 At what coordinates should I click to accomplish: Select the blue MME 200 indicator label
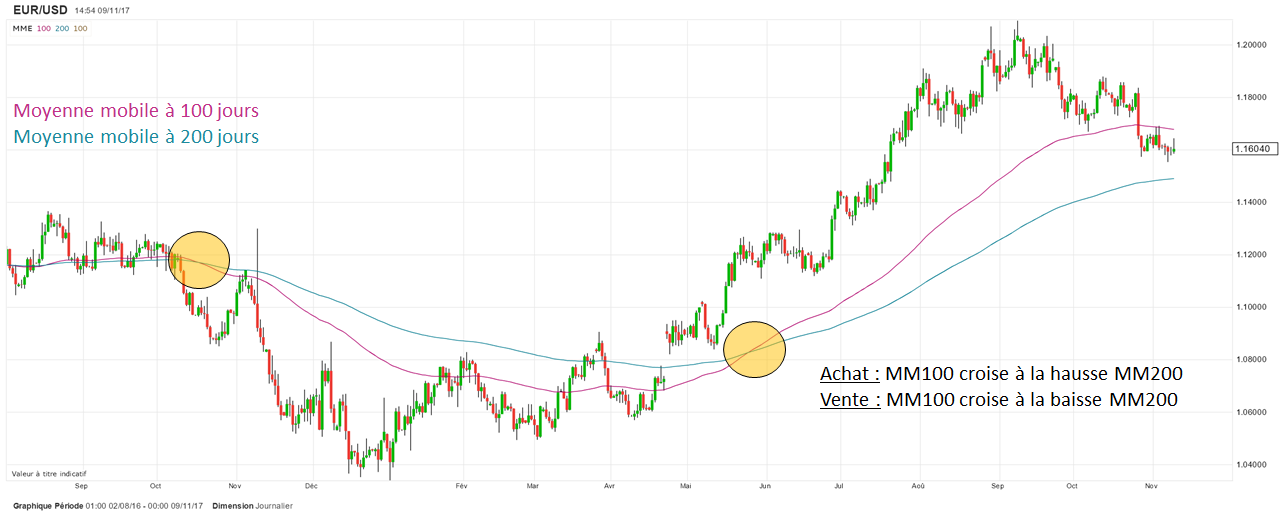62,29
